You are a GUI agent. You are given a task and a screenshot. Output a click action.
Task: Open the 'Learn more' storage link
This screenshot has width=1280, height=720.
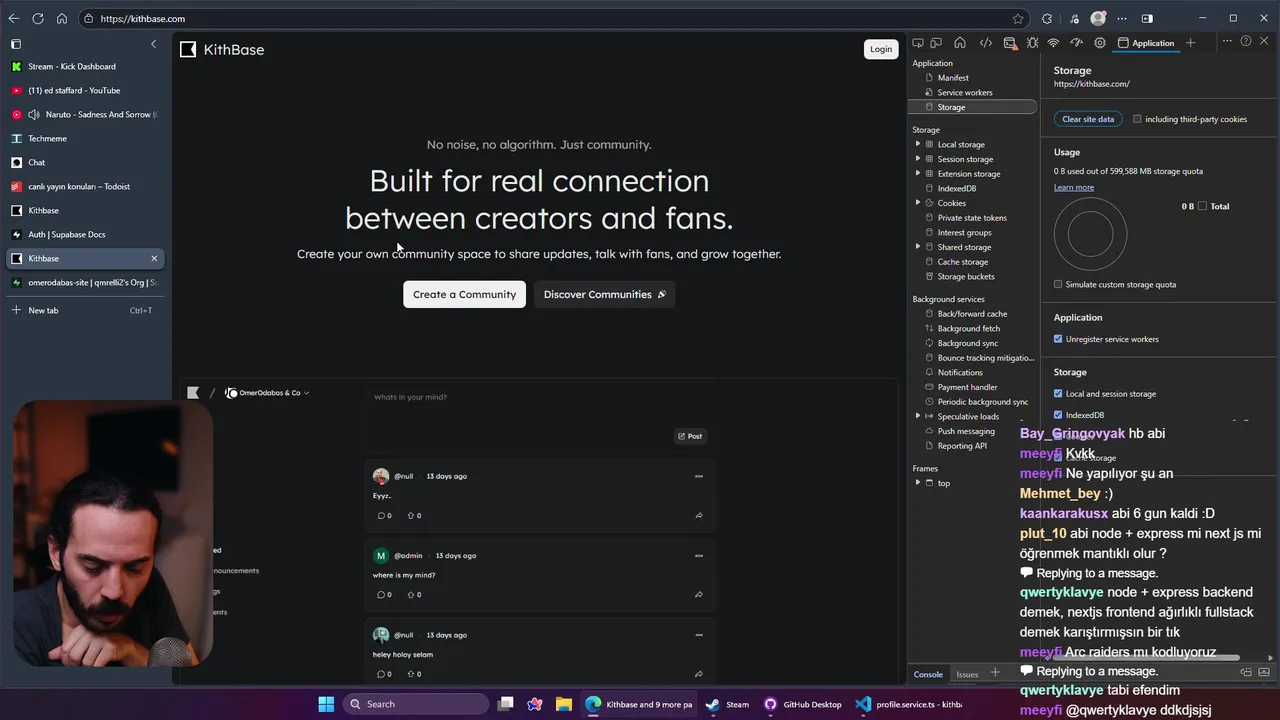tap(1074, 188)
